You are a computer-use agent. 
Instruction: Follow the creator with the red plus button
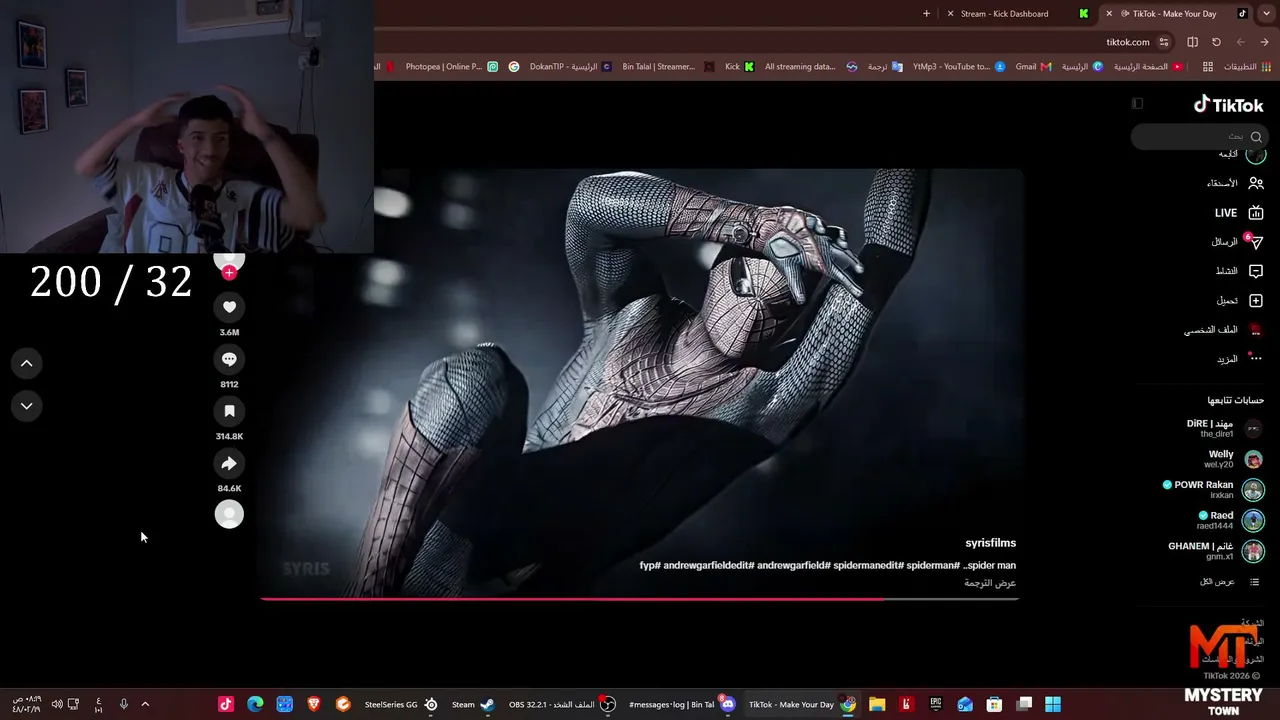(229, 272)
